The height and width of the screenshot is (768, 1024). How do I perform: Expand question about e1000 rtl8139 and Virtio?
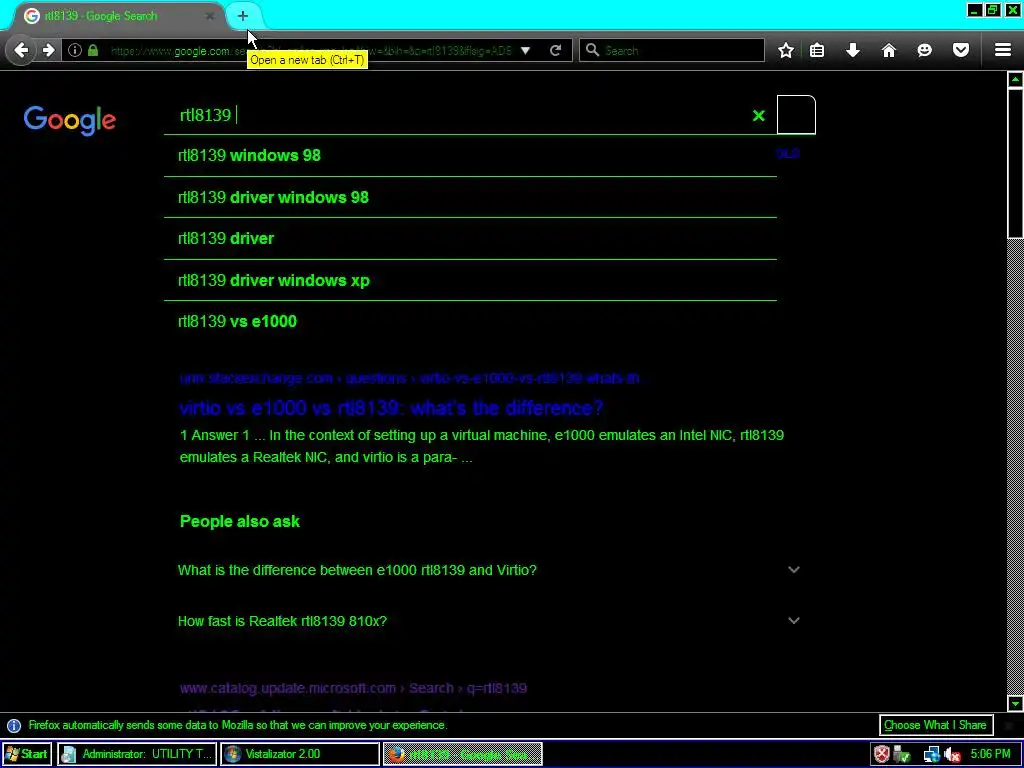488,570
